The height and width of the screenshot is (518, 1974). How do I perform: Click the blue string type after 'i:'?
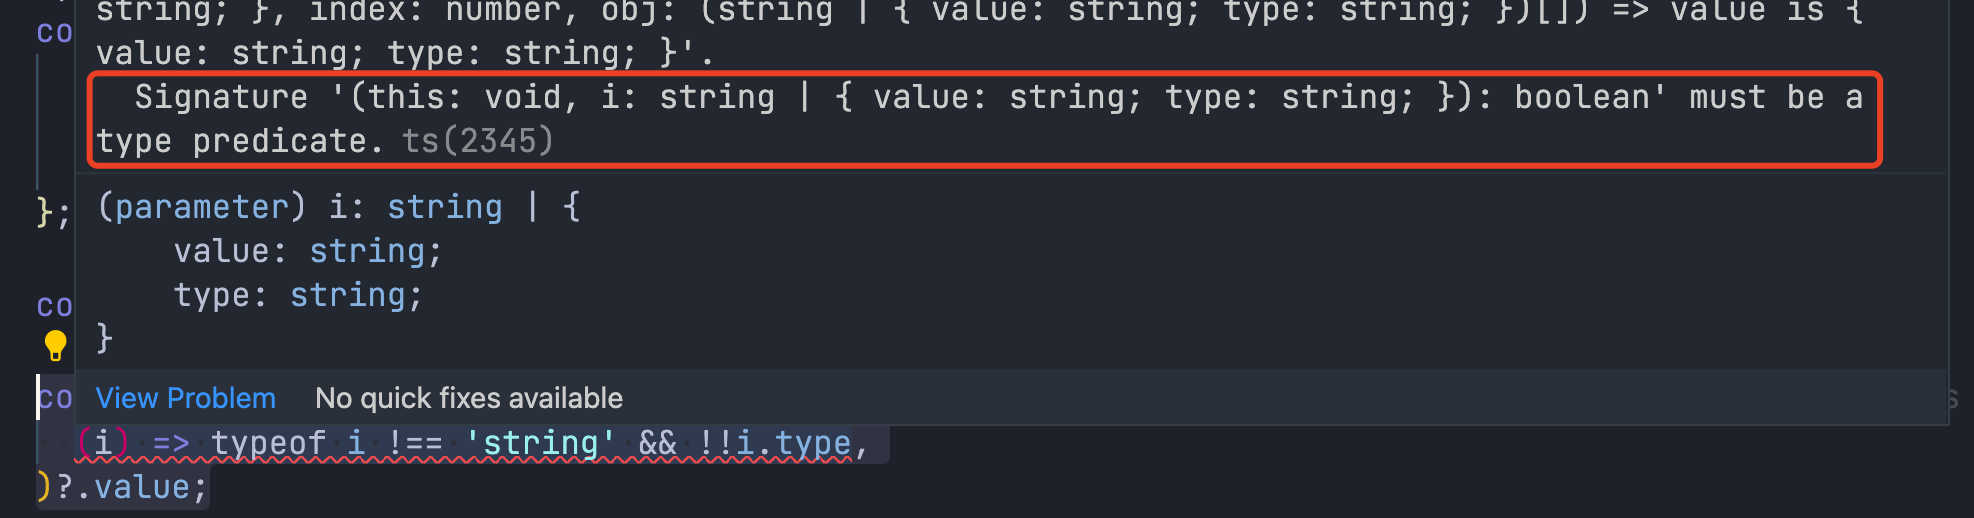coord(445,207)
